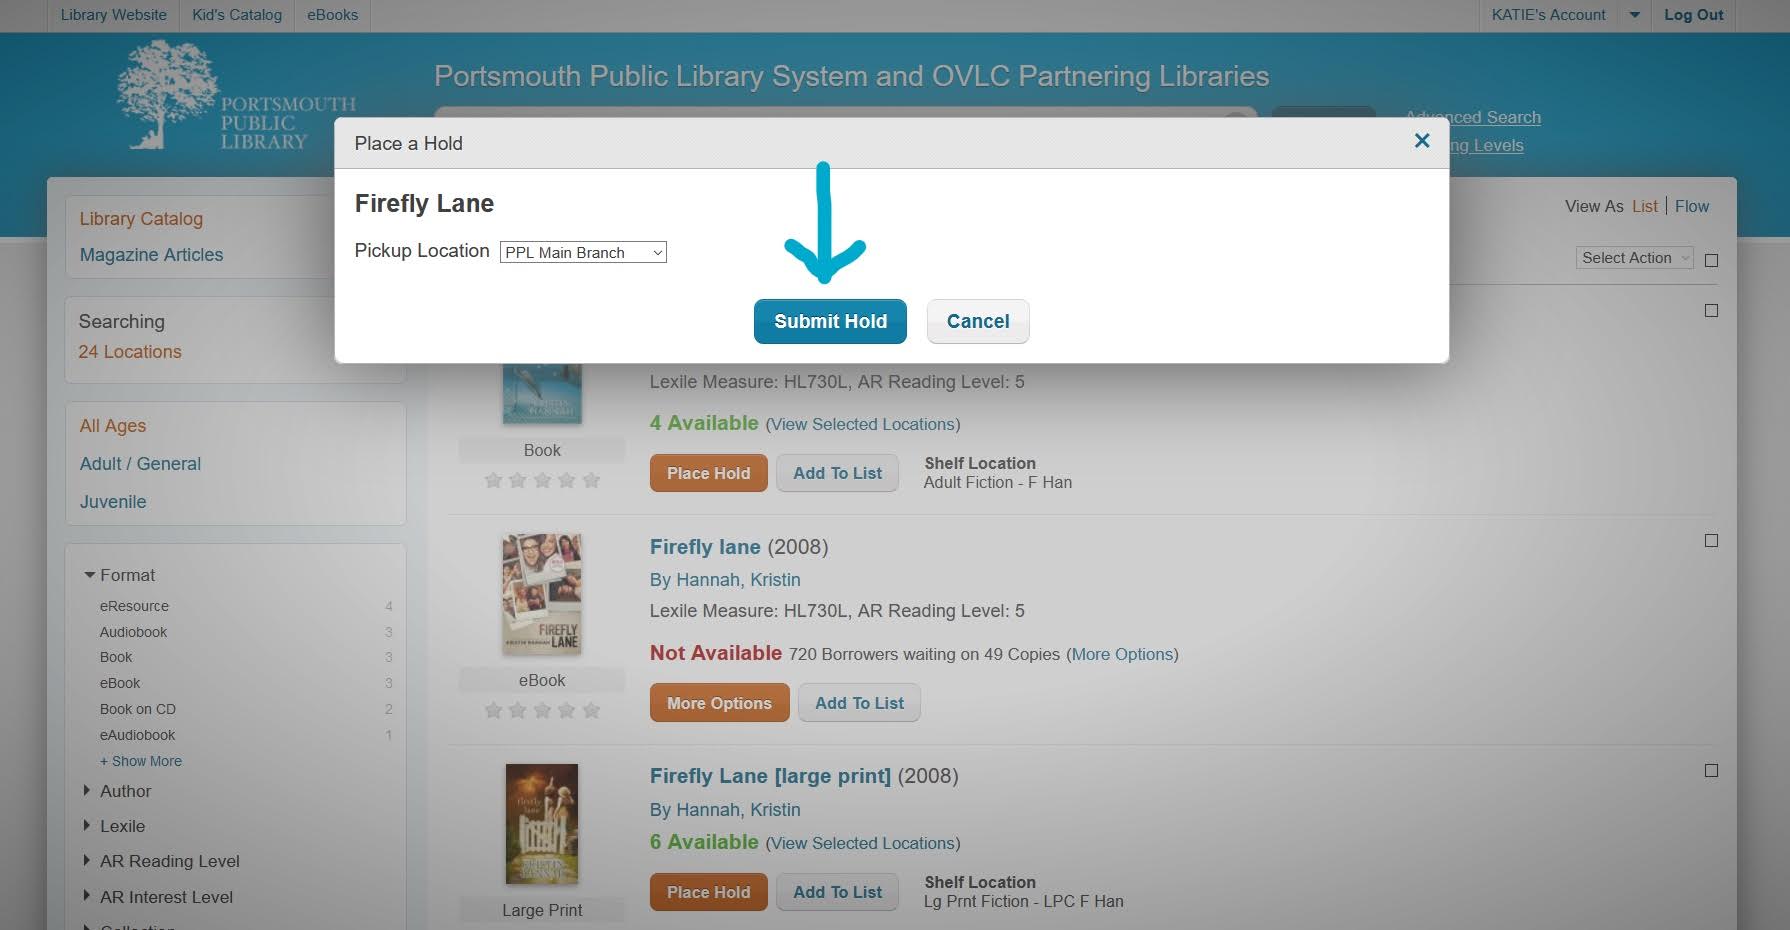Click the Portsmouth Public Library tree logo

point(166,95)
